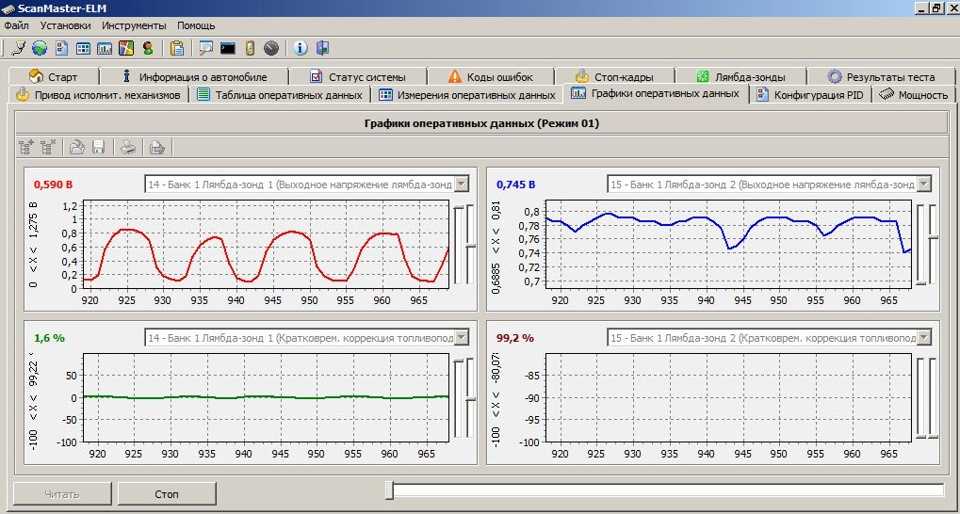Select Графики оперативных данных tab

654,94
